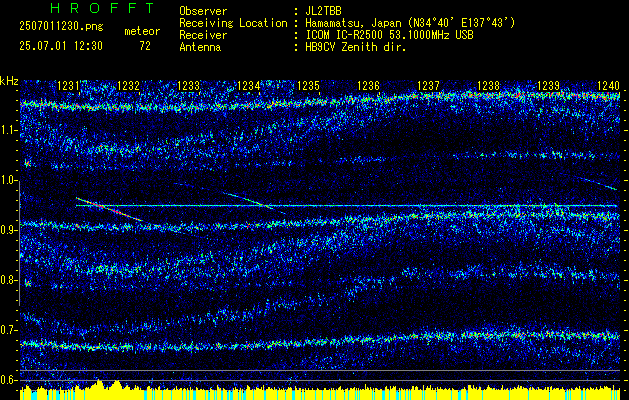Click the Hamamatsu, Japan location value
Screen dimensions: 629x400
tap(410, 23)
